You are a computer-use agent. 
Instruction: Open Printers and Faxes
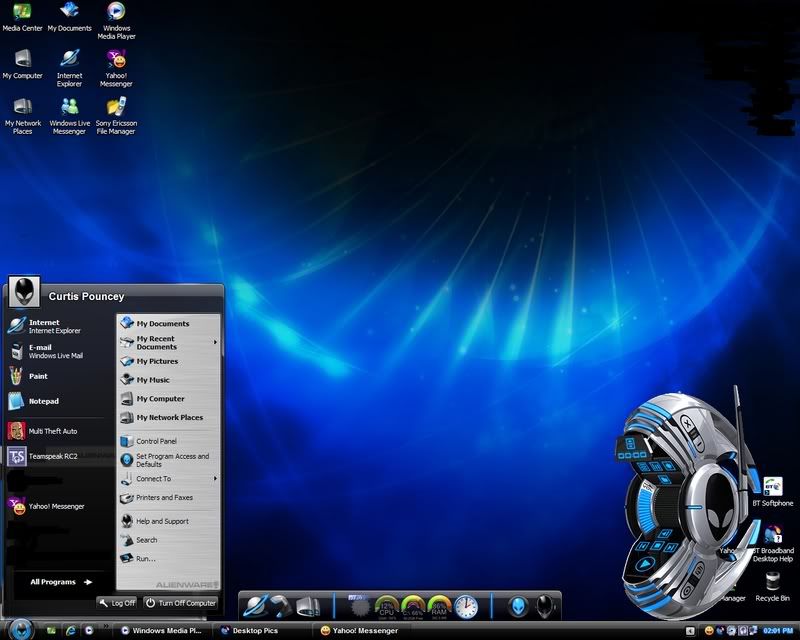(x=169, y=498)
